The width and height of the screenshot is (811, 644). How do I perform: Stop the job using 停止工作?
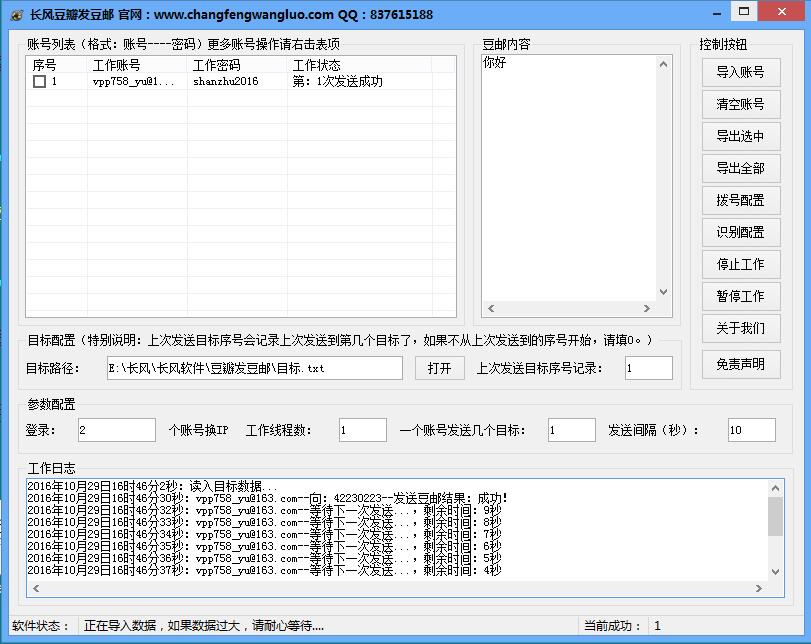tap(740, 264)
